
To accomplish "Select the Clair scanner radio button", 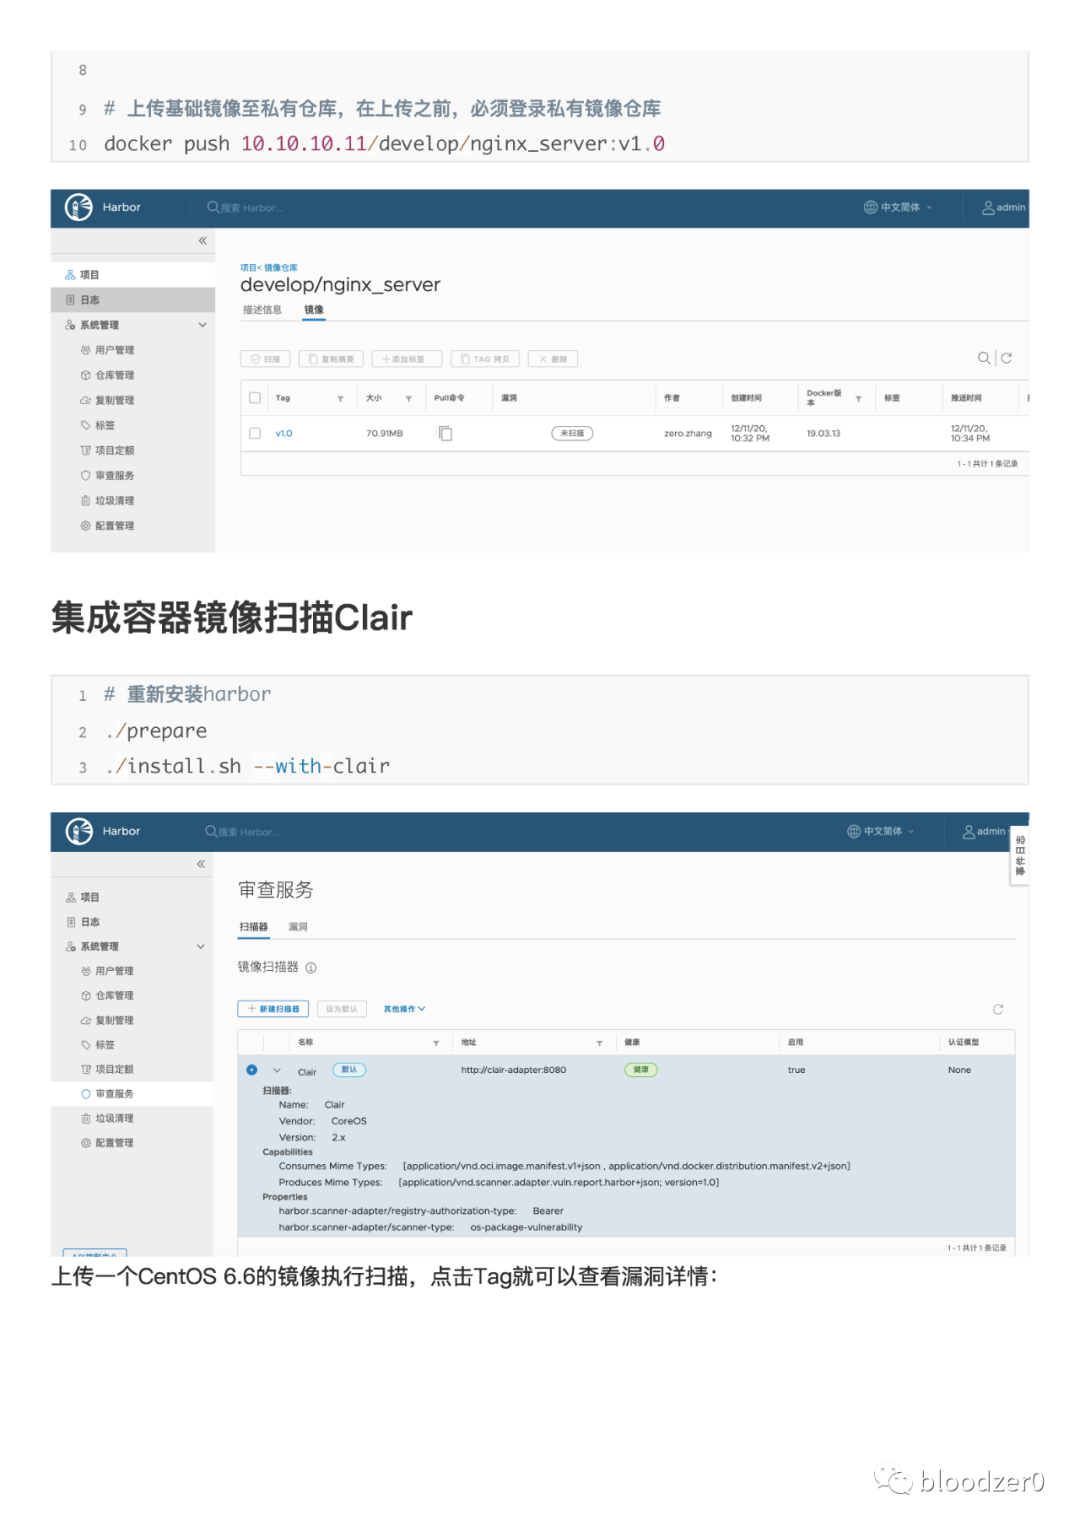I will point(252,1070).
